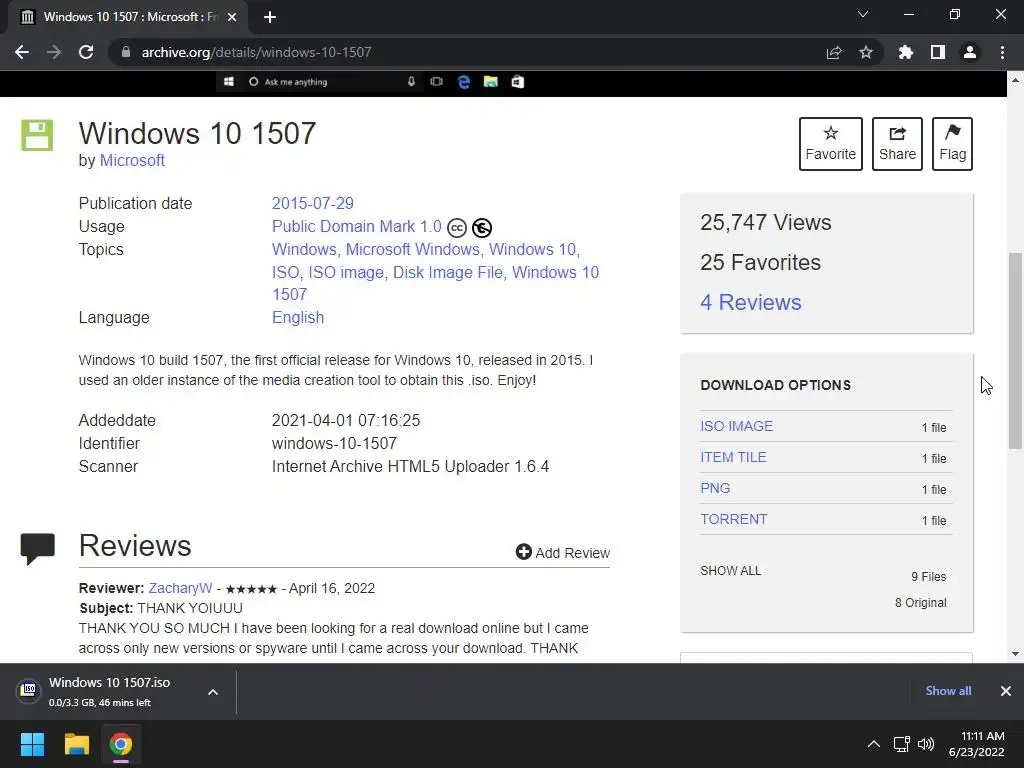Open the Extensions puzzle icon
The image size is (1024, 768).
pos(906,52)
